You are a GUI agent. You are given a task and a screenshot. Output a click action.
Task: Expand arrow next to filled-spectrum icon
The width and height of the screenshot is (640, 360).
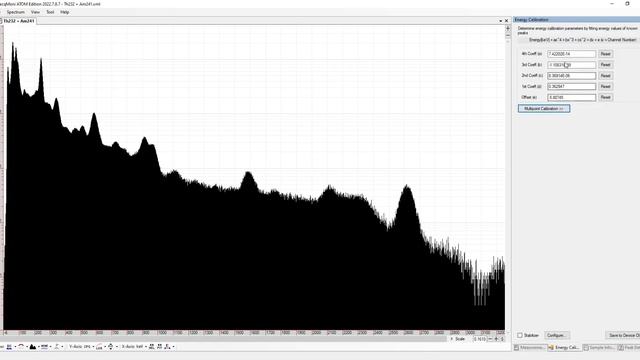pyautogui.click(x=39, y=347)
